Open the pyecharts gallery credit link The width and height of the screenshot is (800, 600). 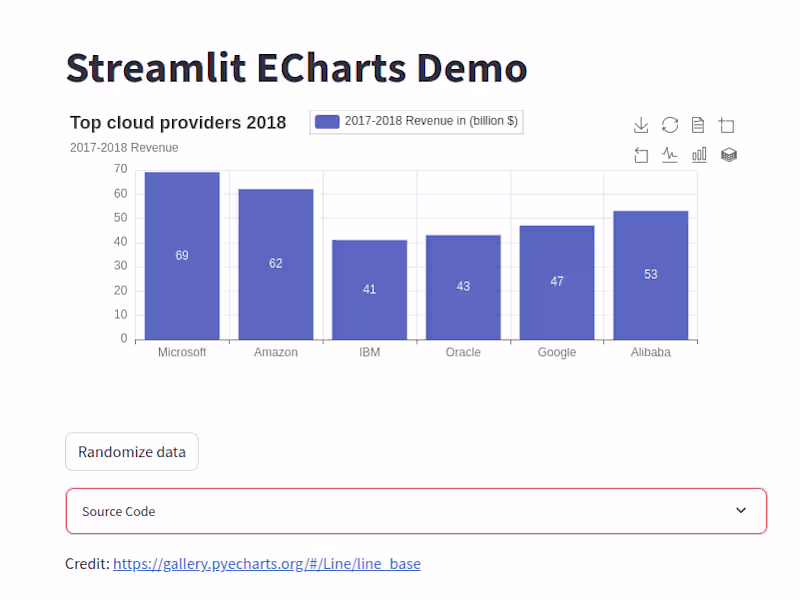tap(266, 563)
